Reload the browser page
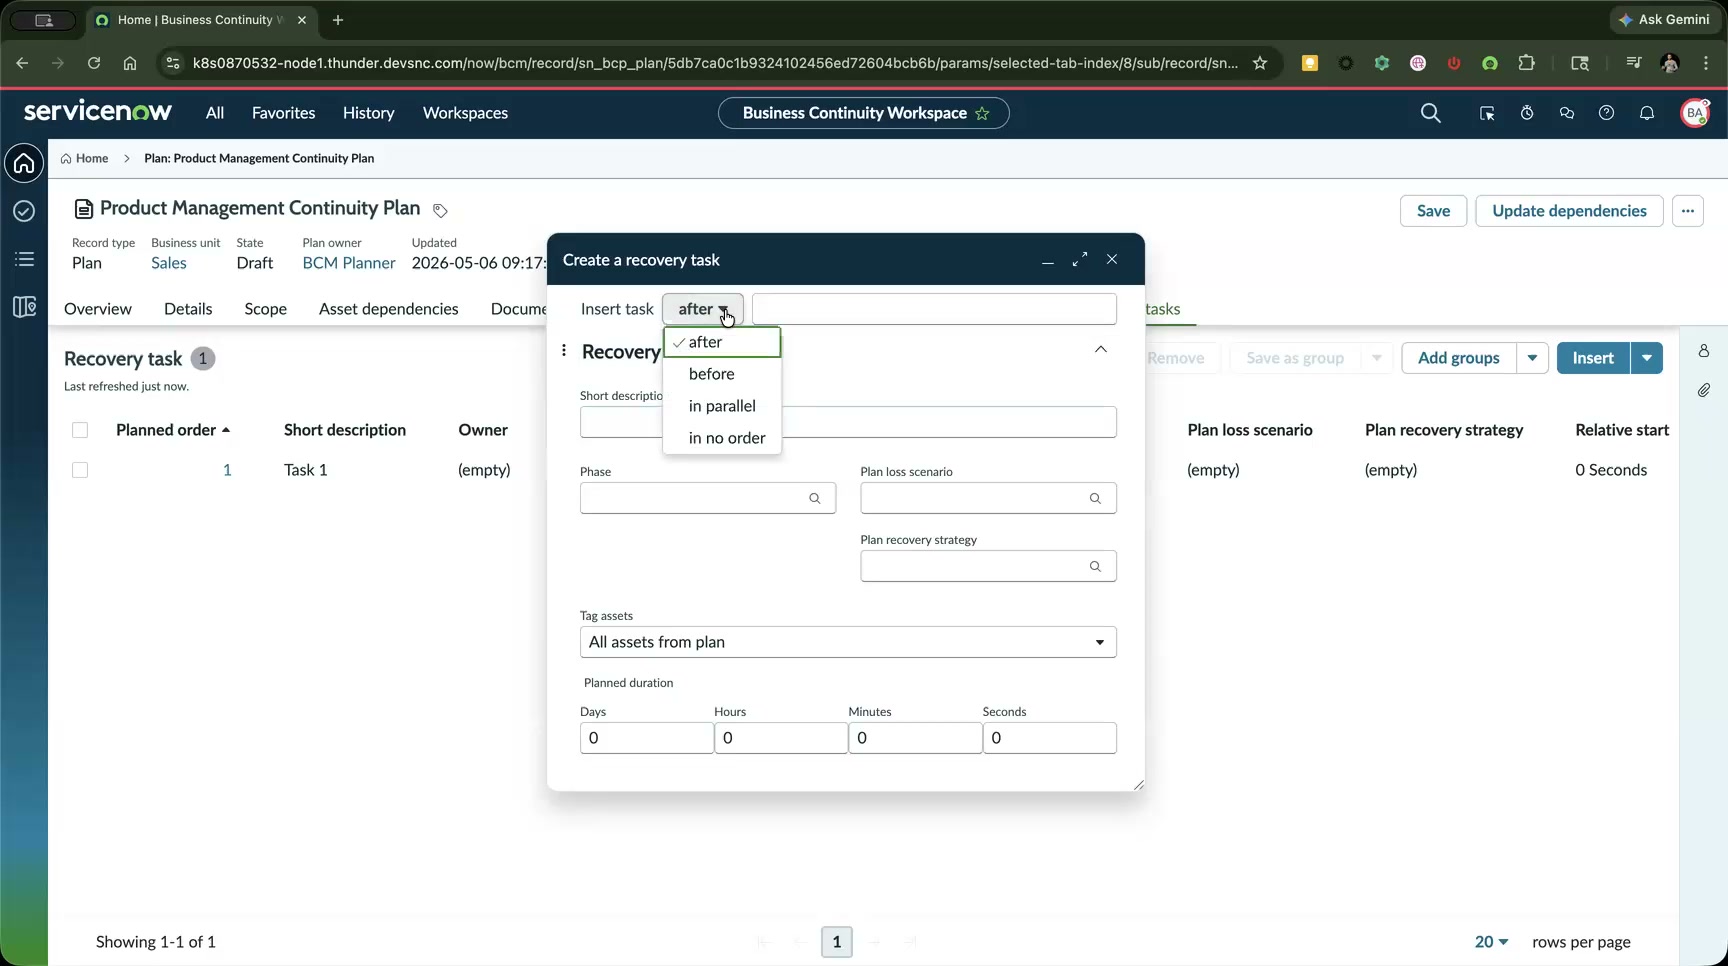The width and height of the screenshot is (1728, 966). 93,63
